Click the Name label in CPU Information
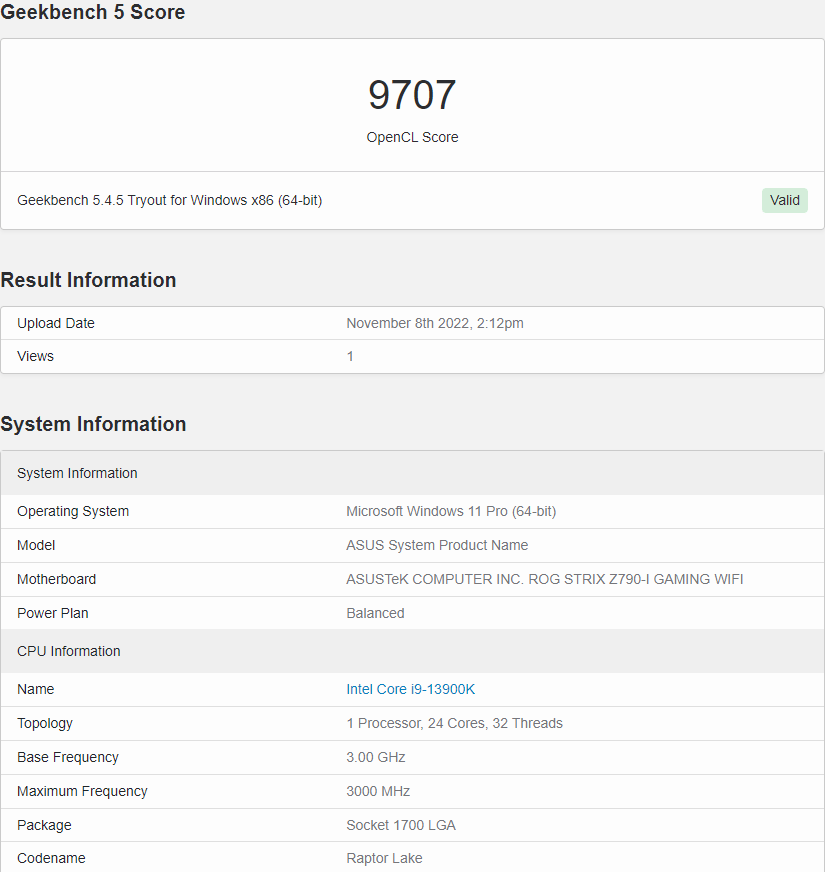 [36, 689]
